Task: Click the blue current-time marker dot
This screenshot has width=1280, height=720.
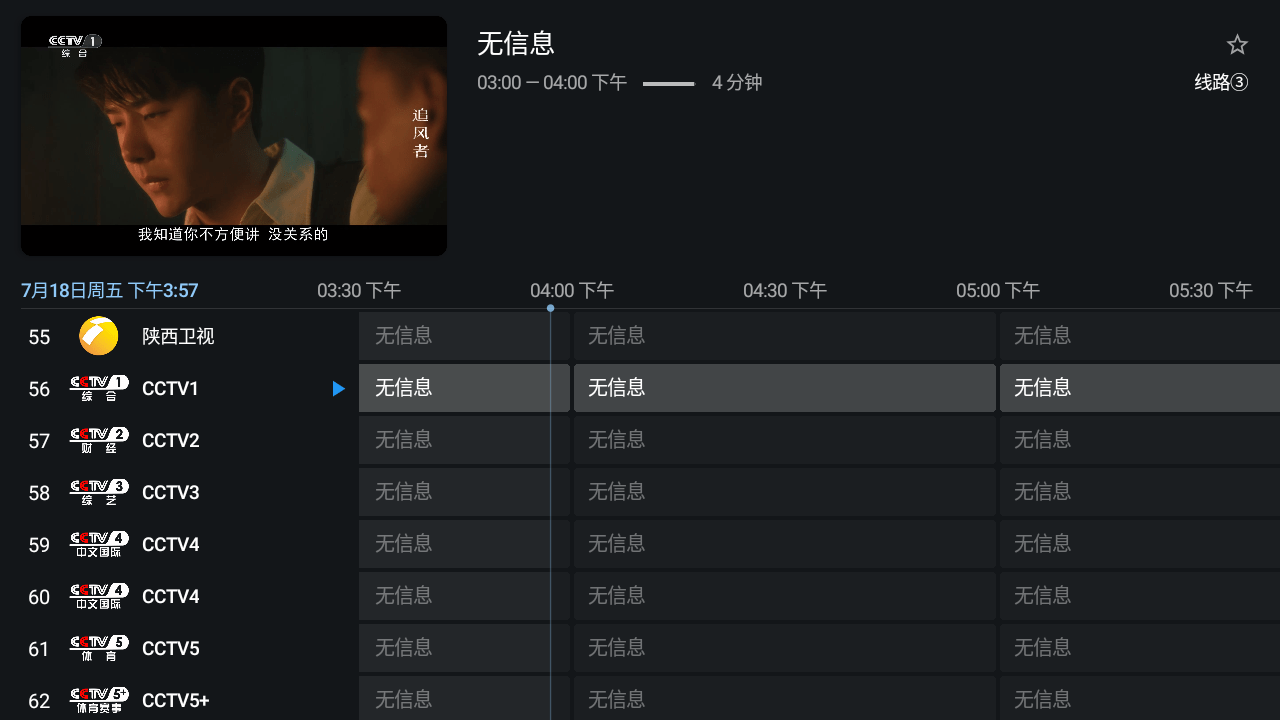Action: click(550, 308)
